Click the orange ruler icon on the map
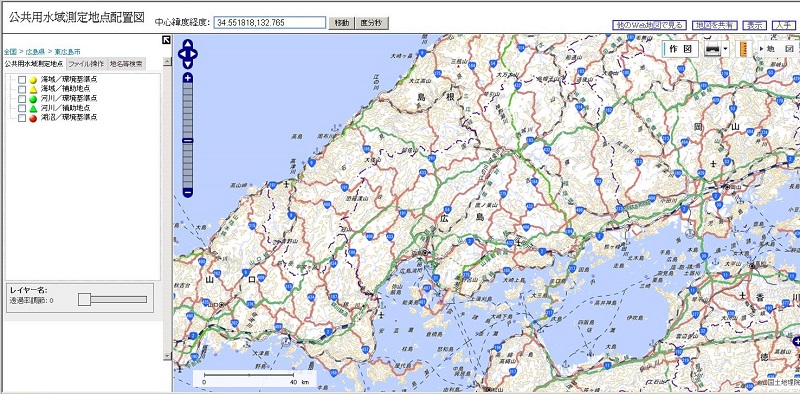This screenshot has height=394, width=800. click(x=743, y=49)
